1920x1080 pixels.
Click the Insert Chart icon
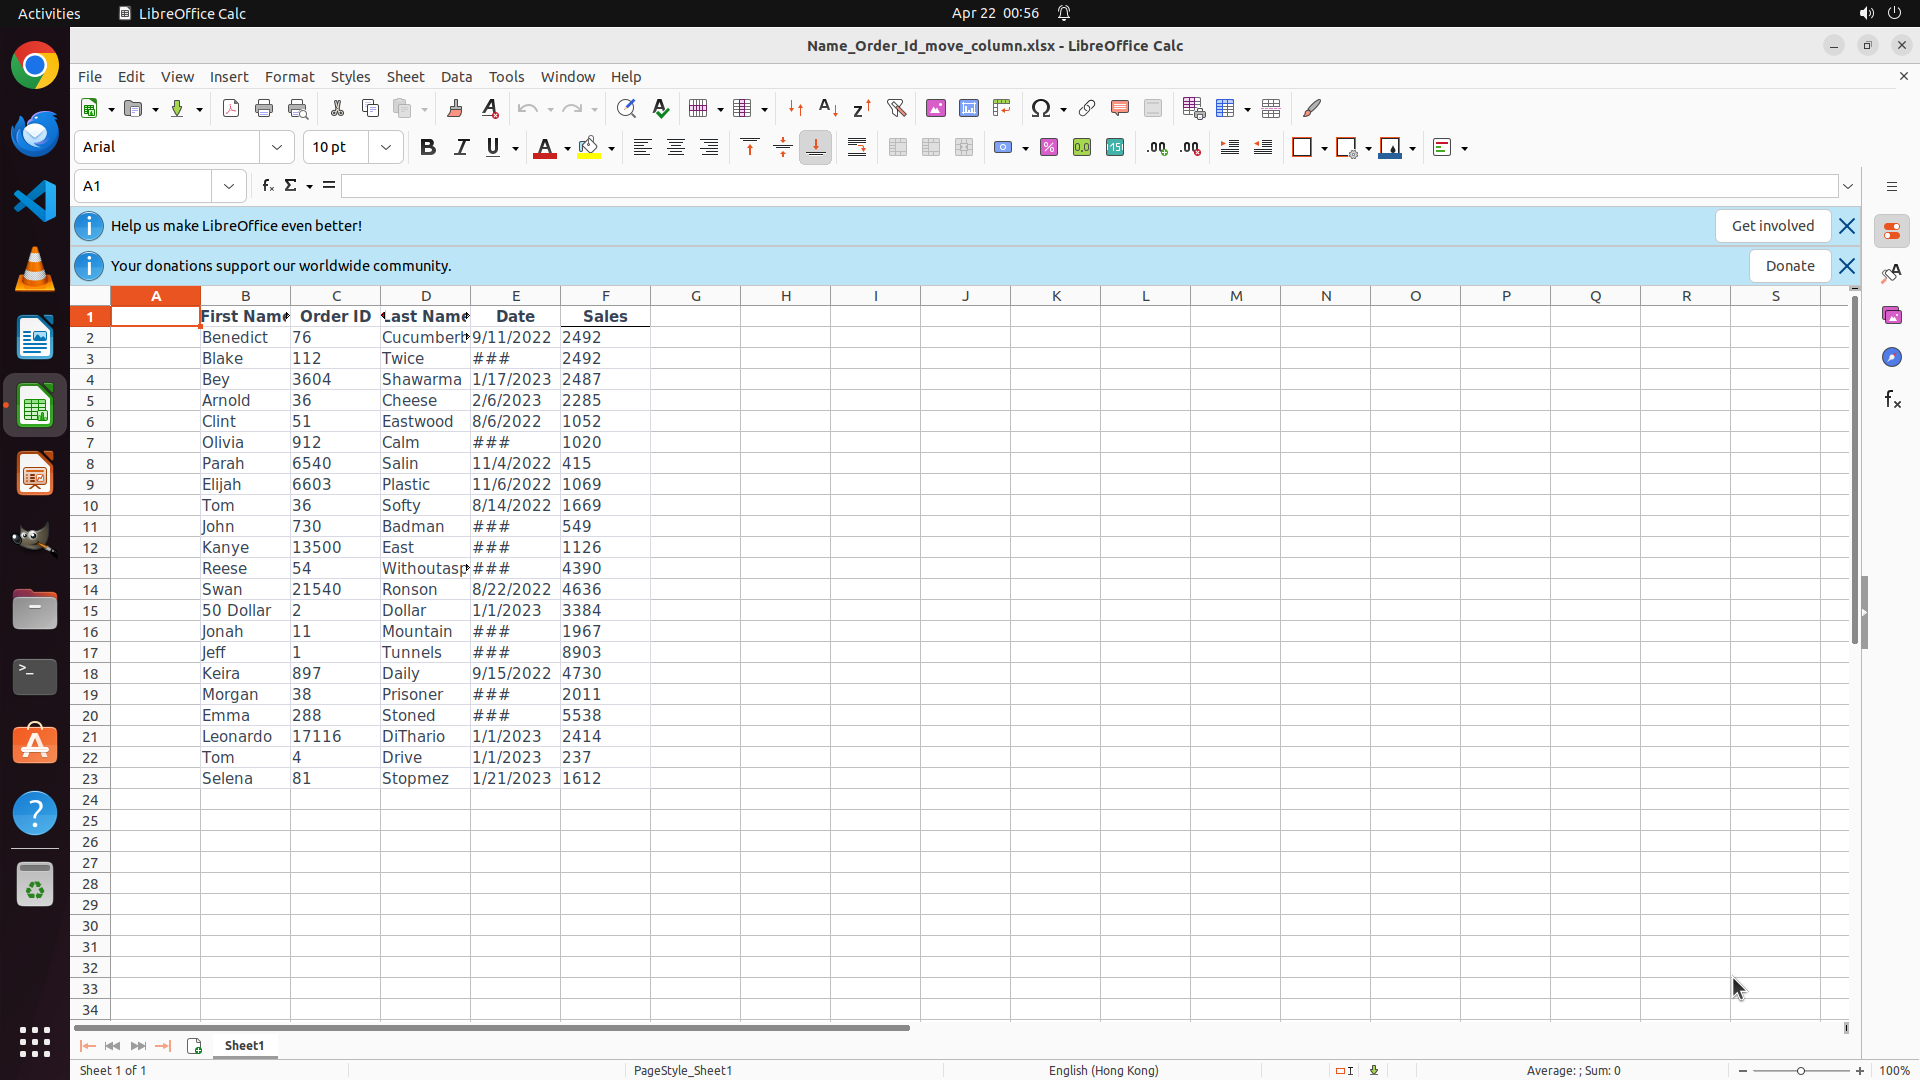coord(968,108)
